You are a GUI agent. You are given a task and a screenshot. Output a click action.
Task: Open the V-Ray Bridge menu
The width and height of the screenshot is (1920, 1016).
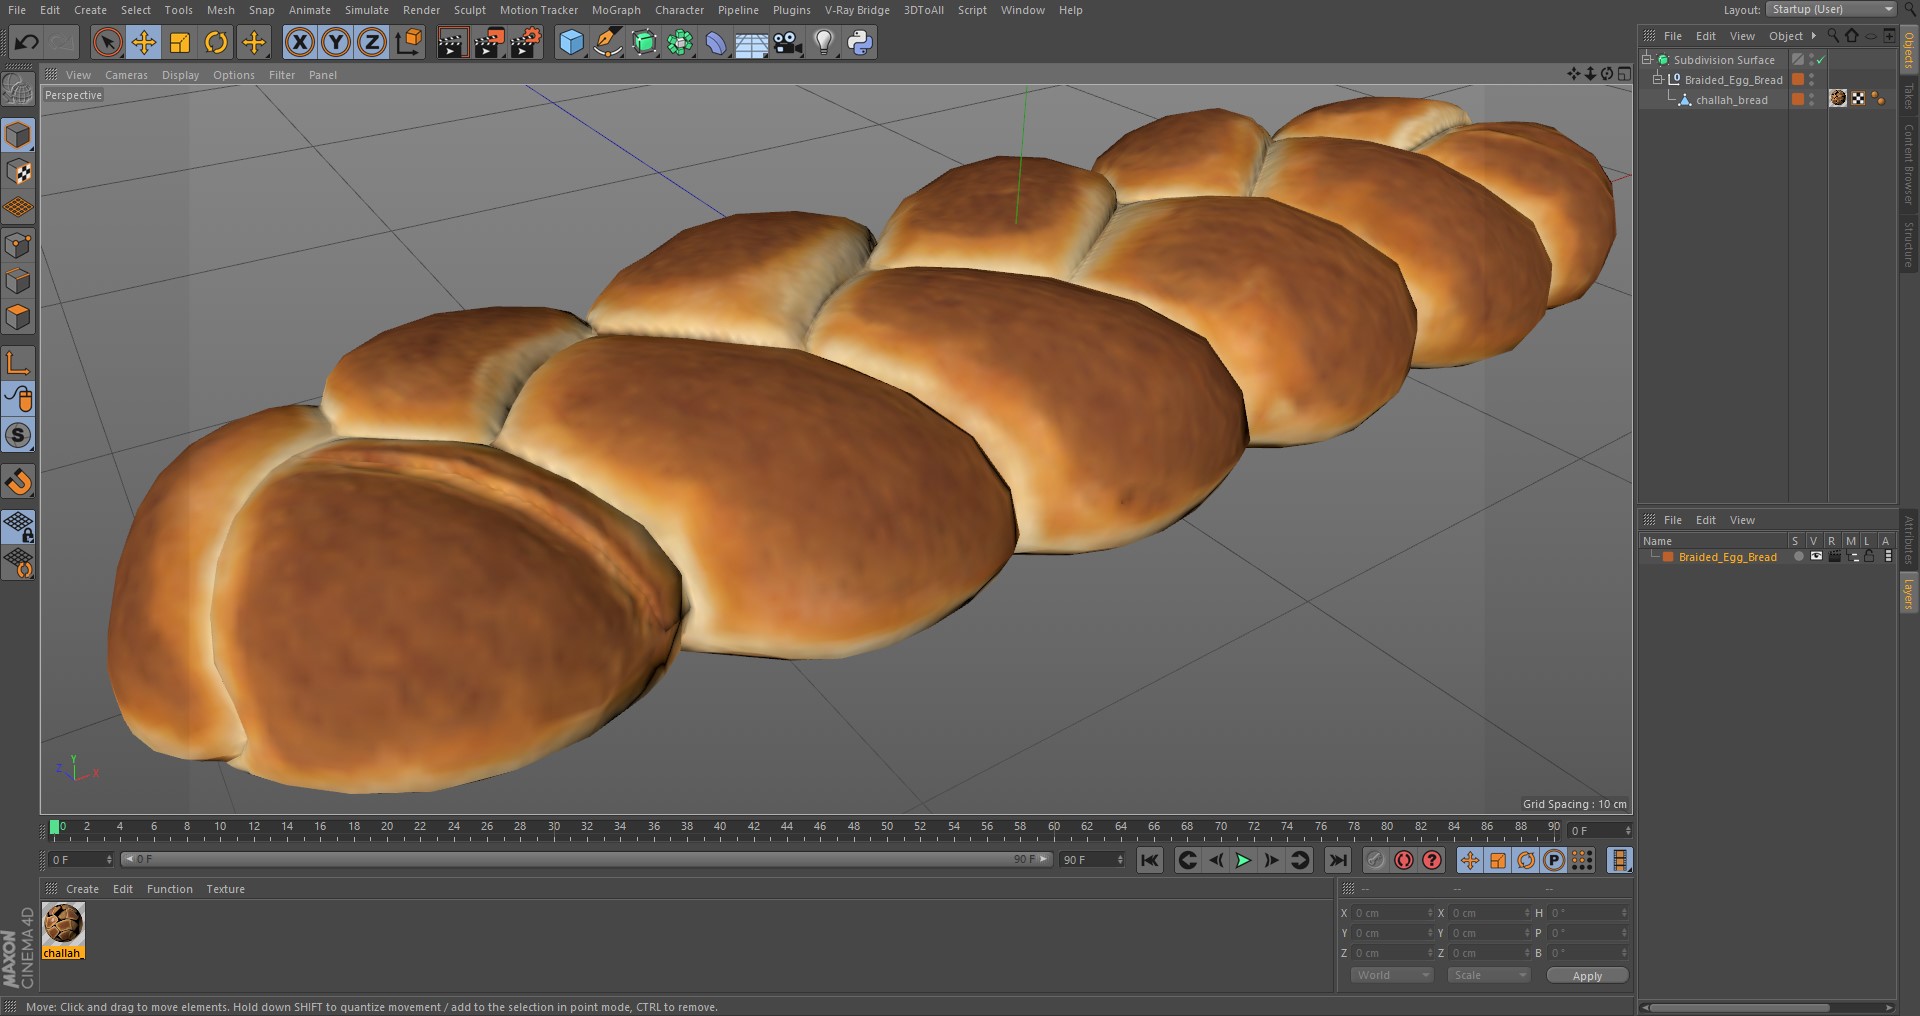click(857, 10)
